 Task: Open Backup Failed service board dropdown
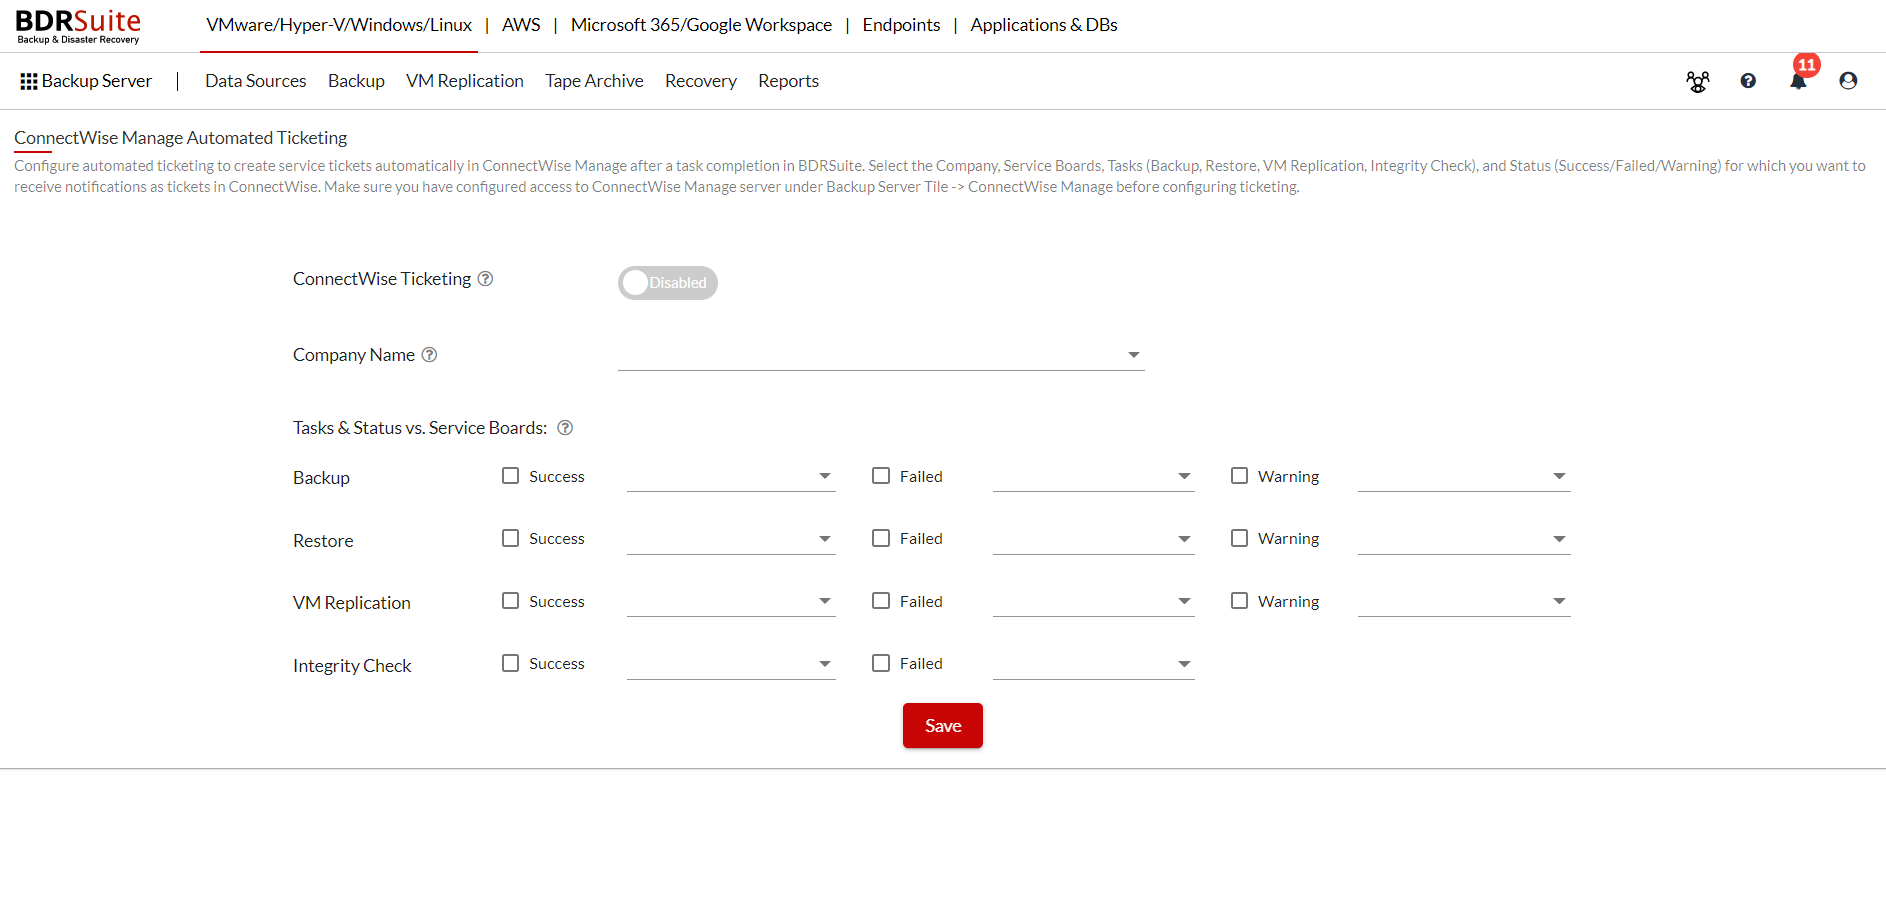click(1094, 477)
